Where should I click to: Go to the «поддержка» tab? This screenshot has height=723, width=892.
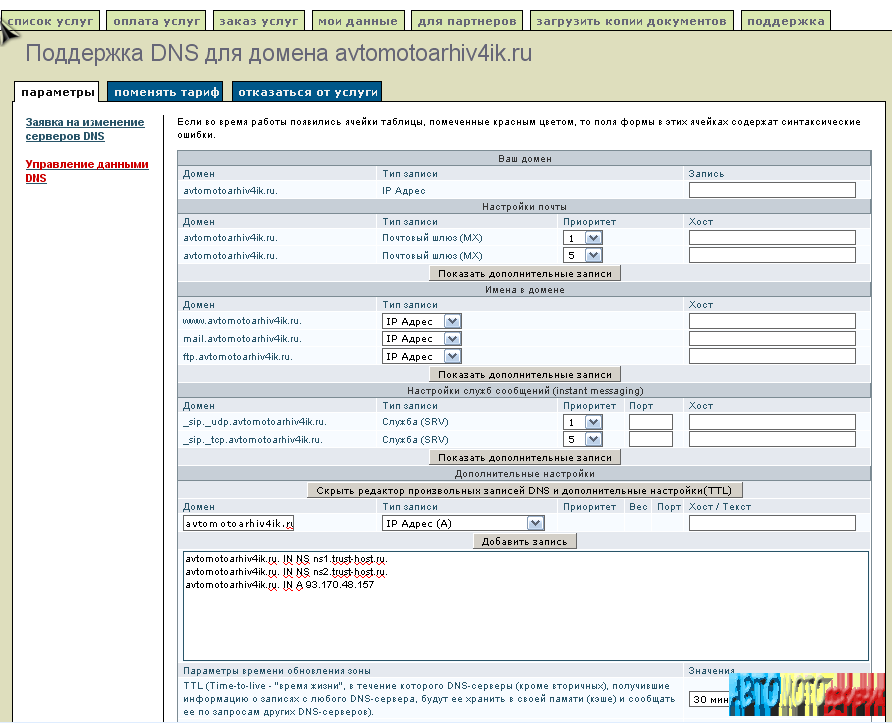click(x=785, y=20)
